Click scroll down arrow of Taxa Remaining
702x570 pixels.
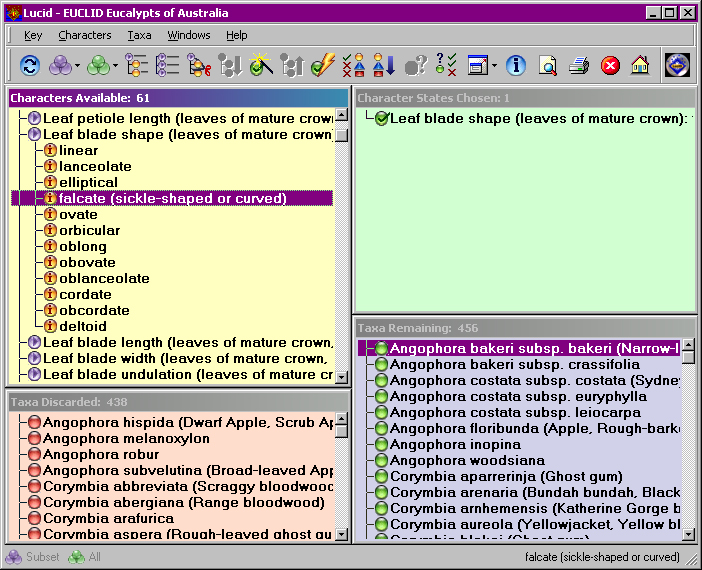[x=688, y=534]
